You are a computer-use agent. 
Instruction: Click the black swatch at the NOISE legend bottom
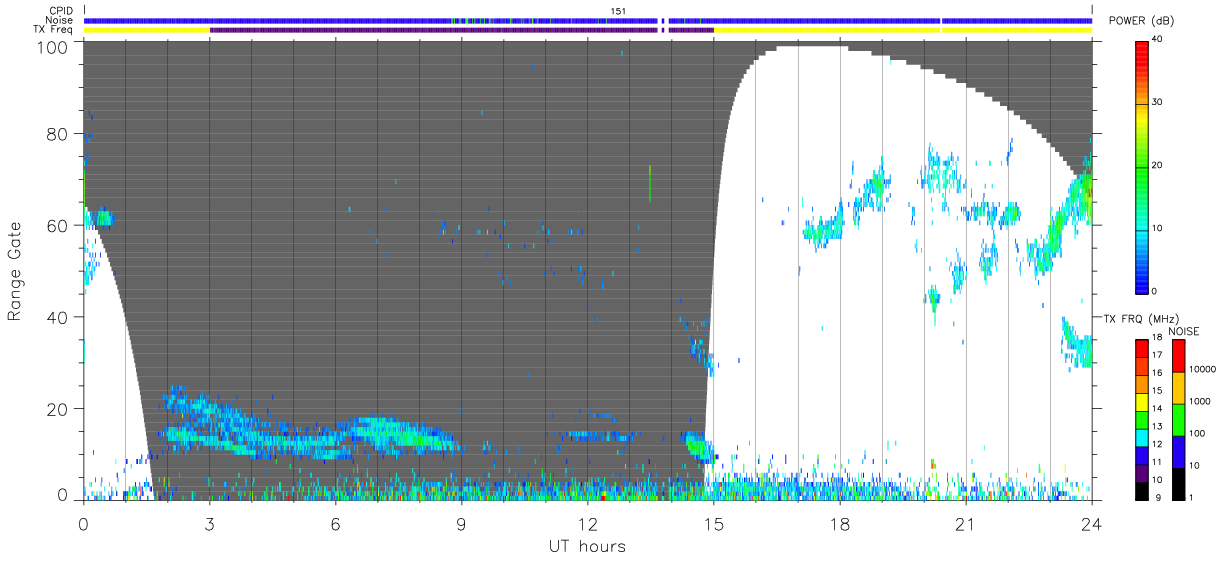click(x=1178, y=482)
